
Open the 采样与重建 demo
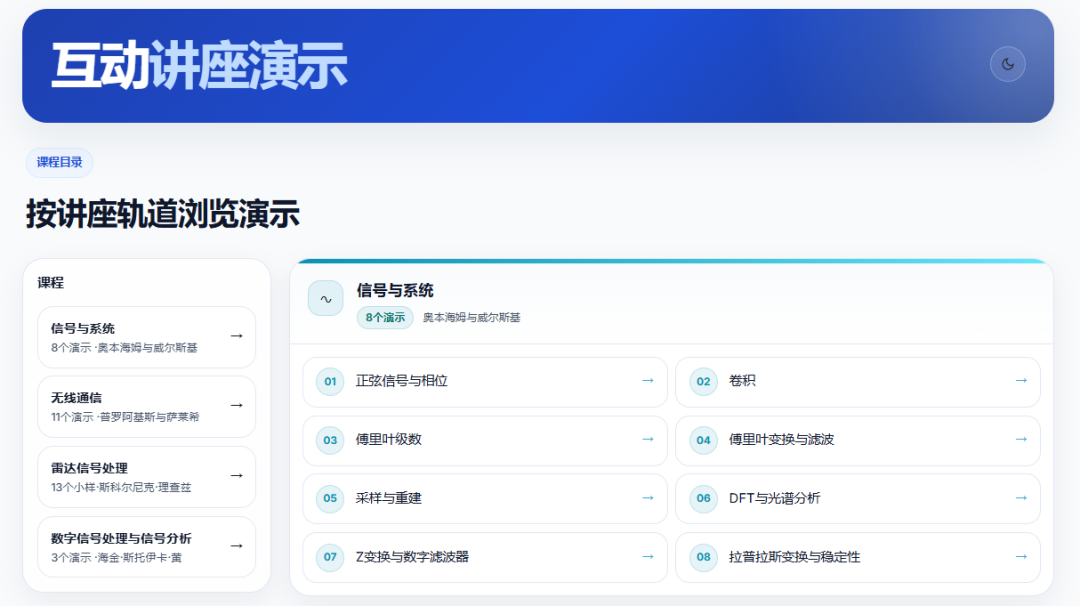485,499
